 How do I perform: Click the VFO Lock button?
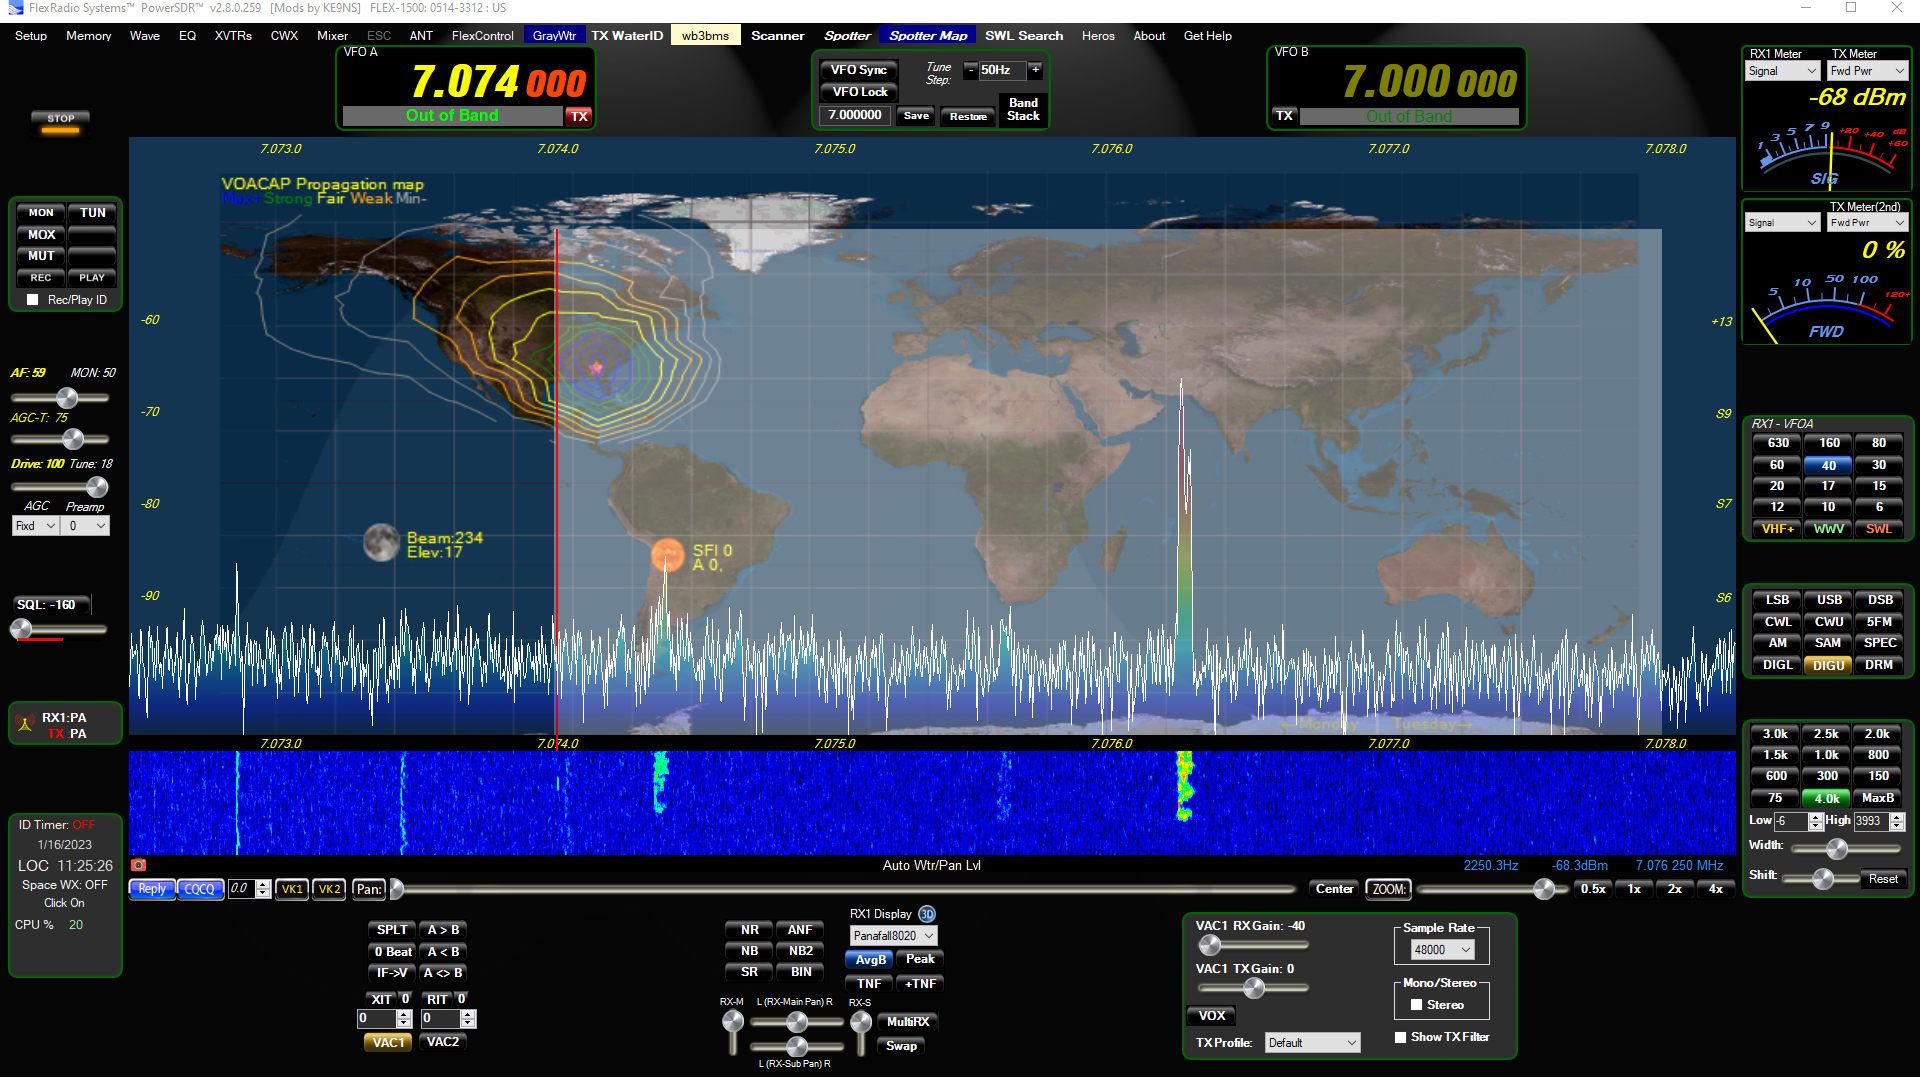pos(859,92)
